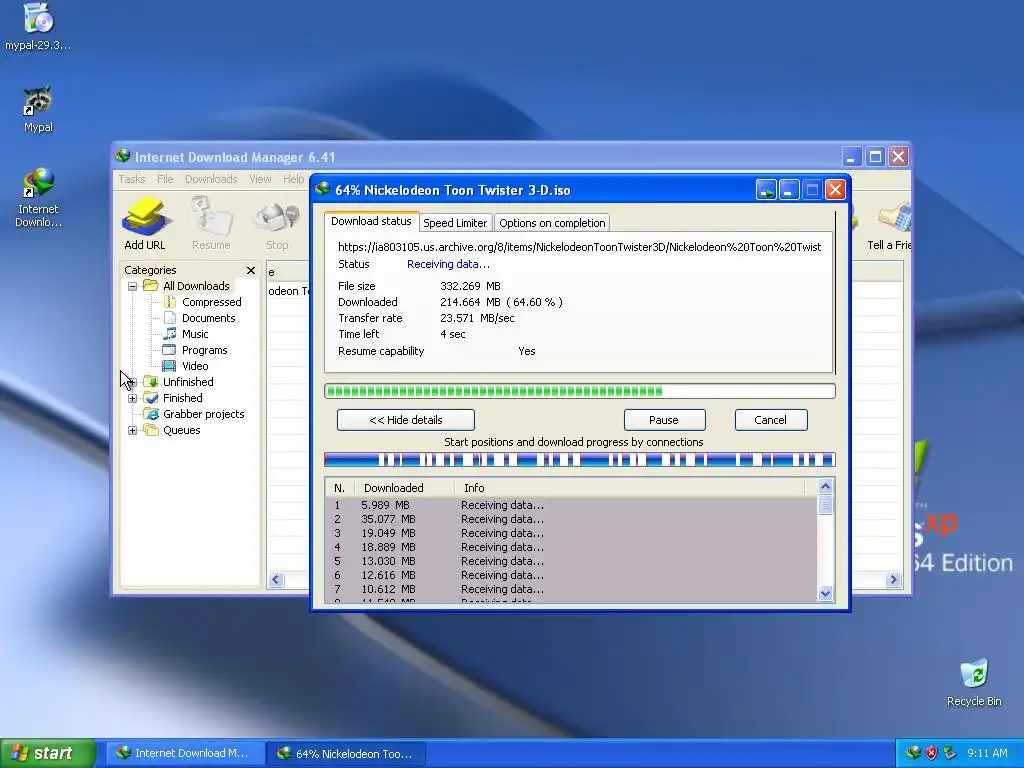The height and width of the screenshot is (768, 1024).
Task: Select the Queues category
Action: pos(182,430)
